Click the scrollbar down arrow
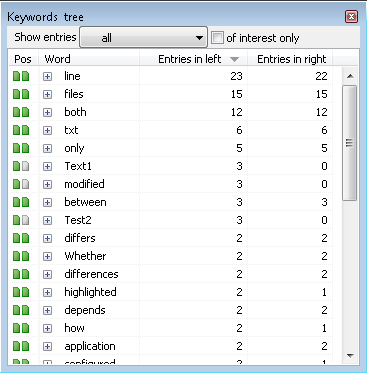The image size is (367, 373). click(x=350, y=355)
